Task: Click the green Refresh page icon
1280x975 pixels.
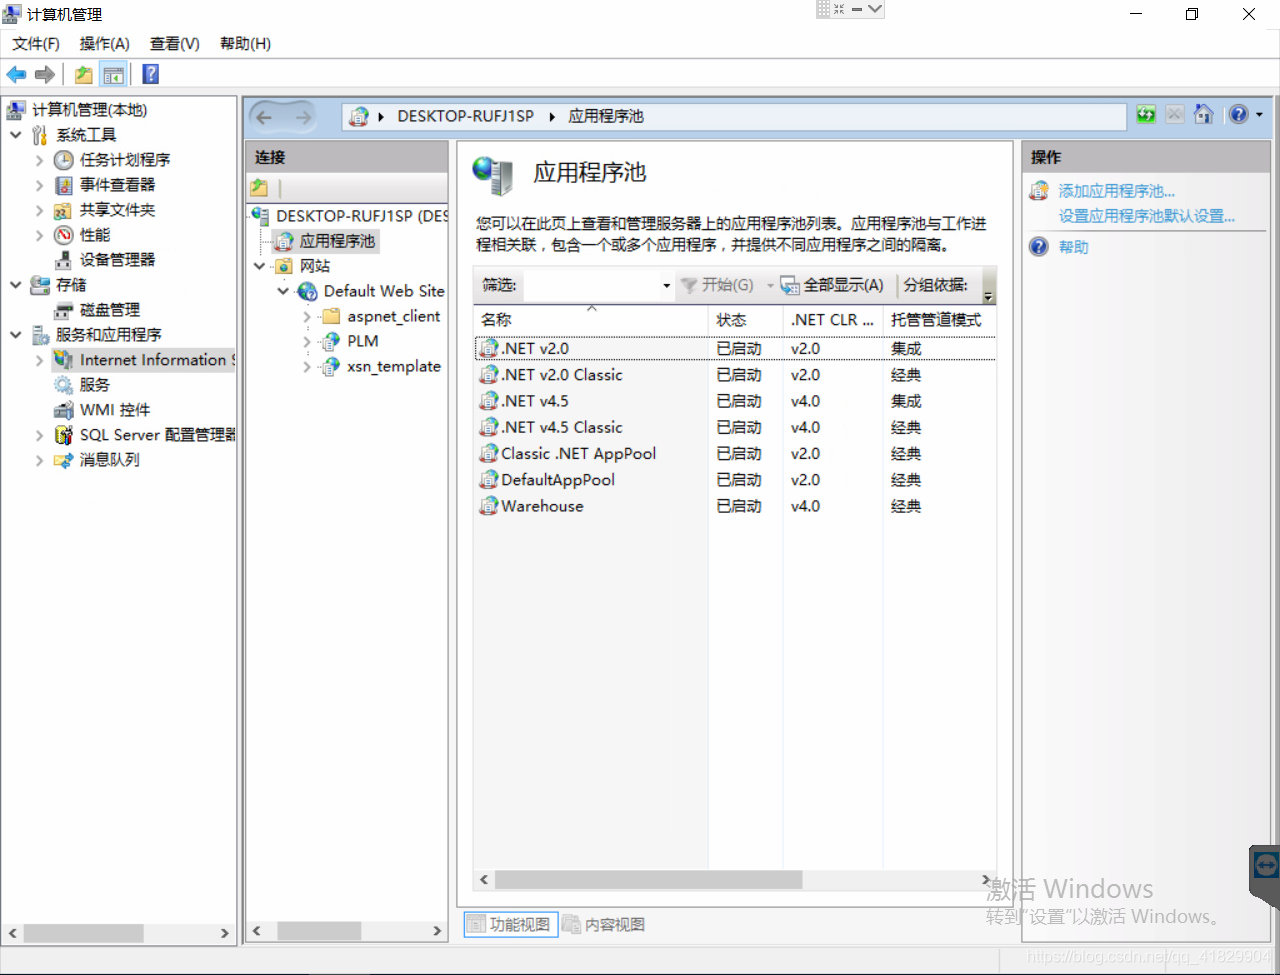Action: coord(1146,115)
